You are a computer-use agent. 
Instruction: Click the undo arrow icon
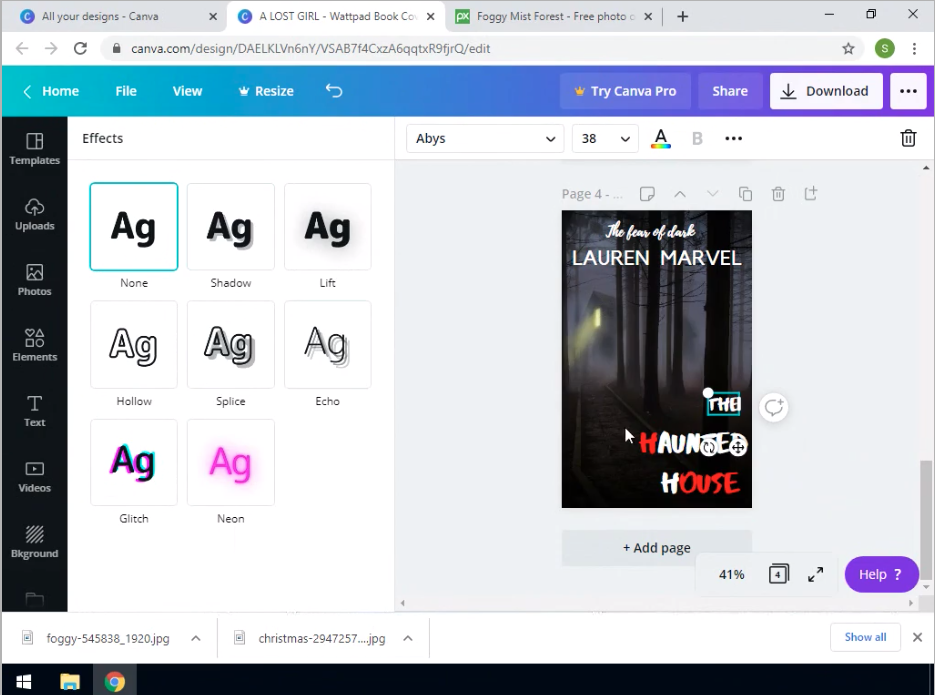[x=334, y=91]
